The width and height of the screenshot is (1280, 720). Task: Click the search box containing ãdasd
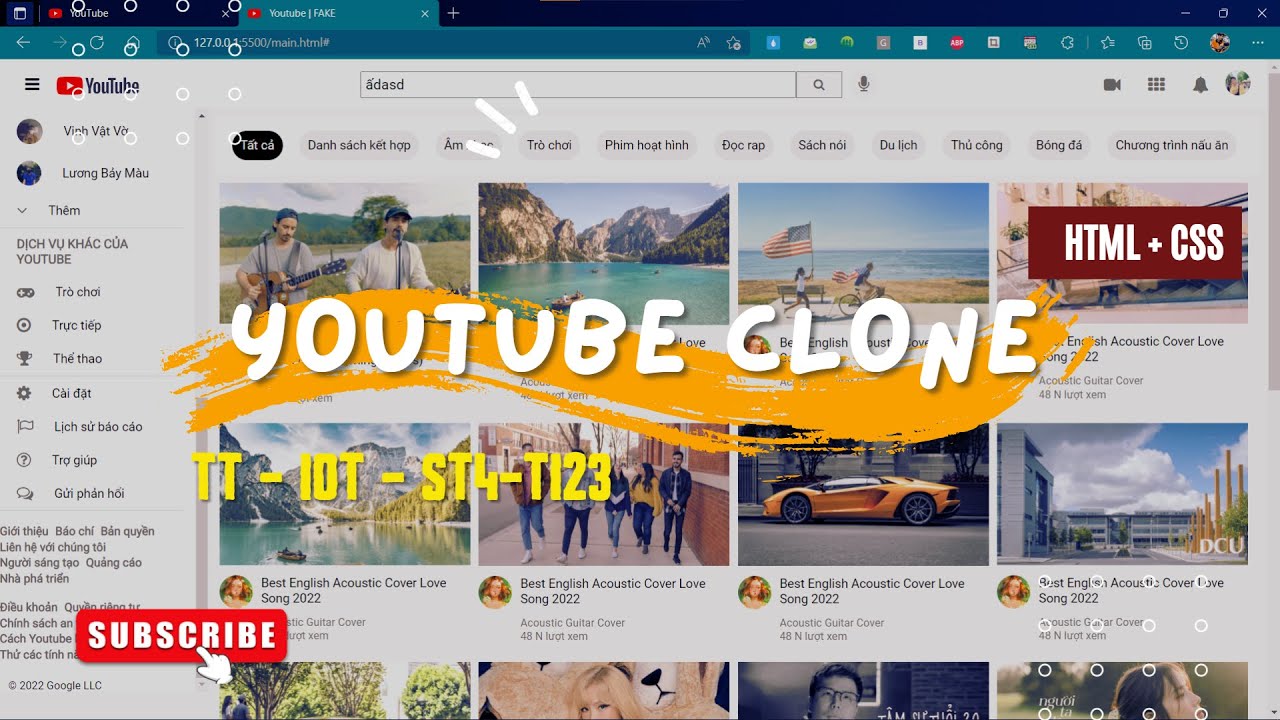tap(578, 85)
